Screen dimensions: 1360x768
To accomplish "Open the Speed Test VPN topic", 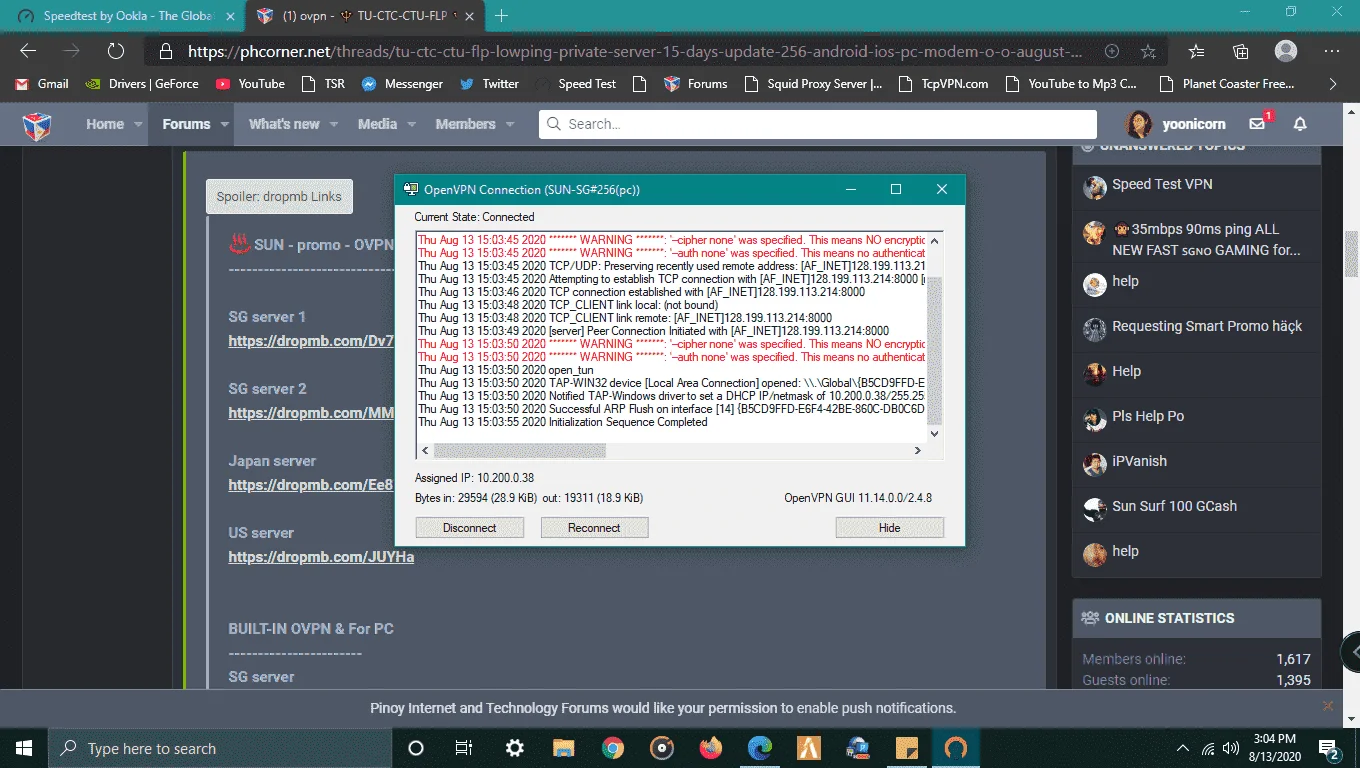I will (x=1162, y=184).
